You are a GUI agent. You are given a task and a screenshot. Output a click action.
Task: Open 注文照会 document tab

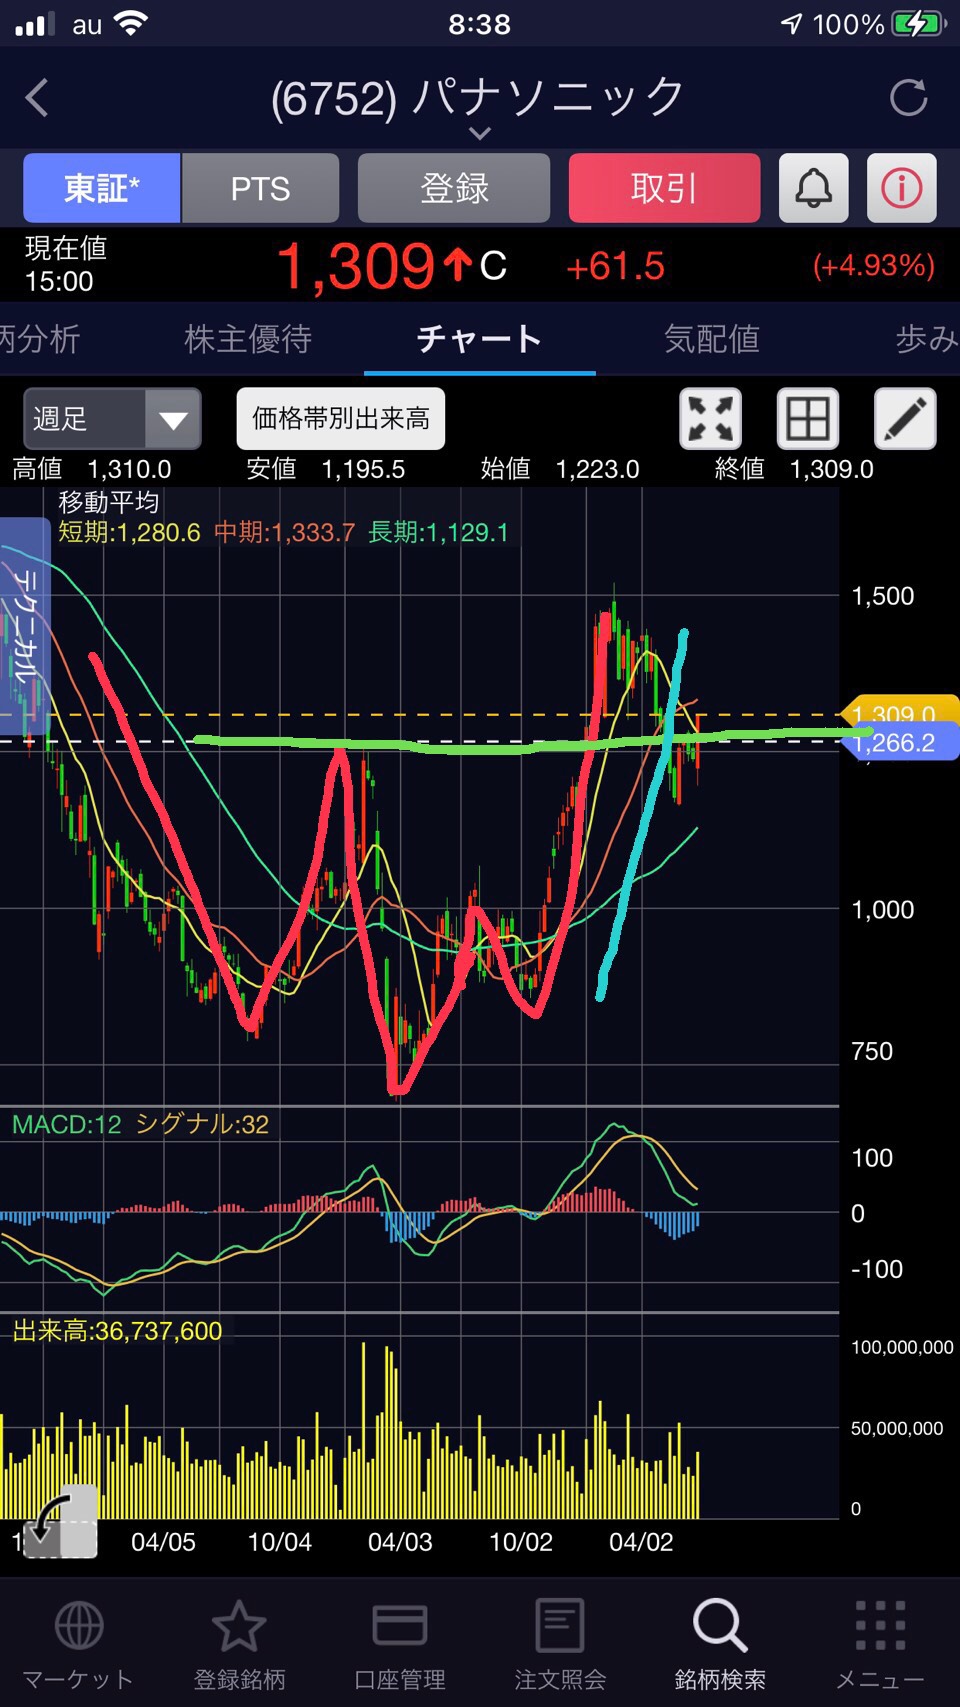[560, 1644]
